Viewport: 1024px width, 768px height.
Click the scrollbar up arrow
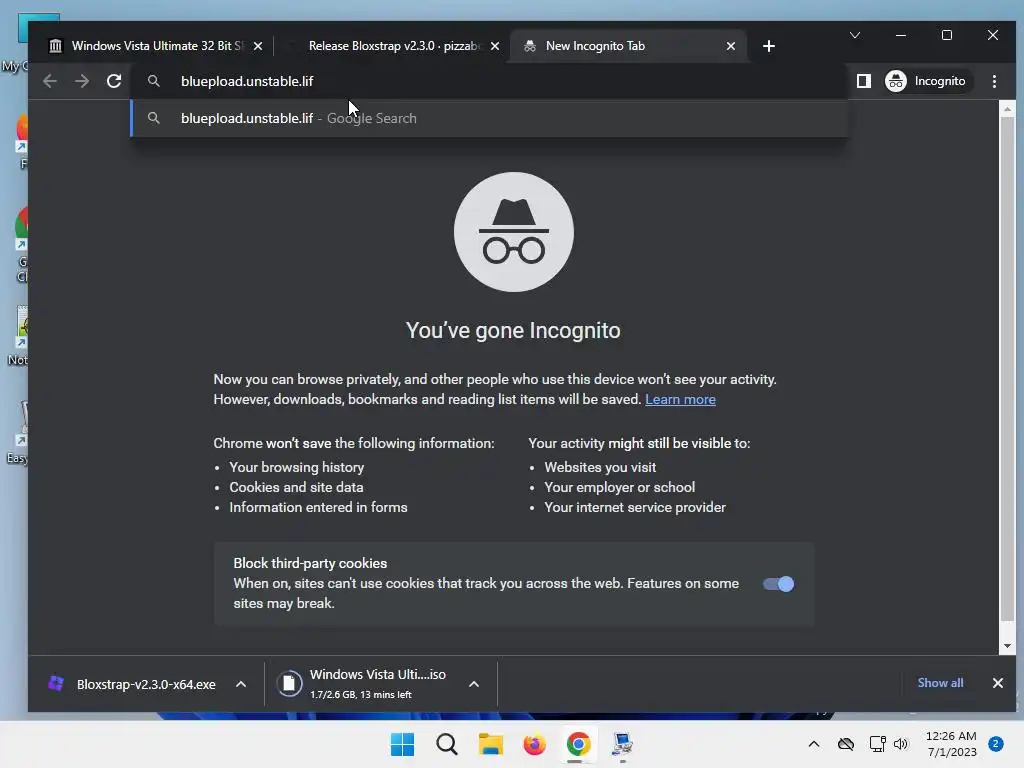point(1007,109)
